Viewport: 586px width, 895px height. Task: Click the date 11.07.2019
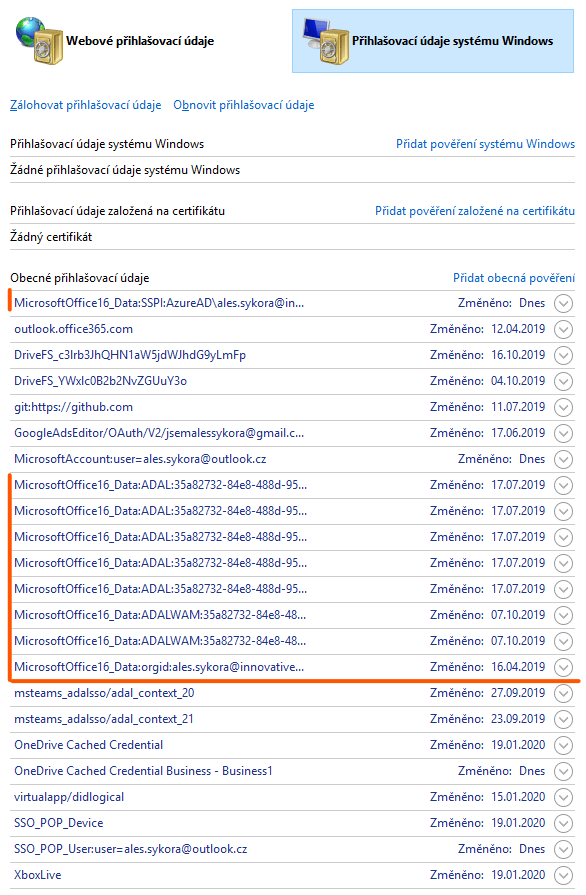pos(518,407)
